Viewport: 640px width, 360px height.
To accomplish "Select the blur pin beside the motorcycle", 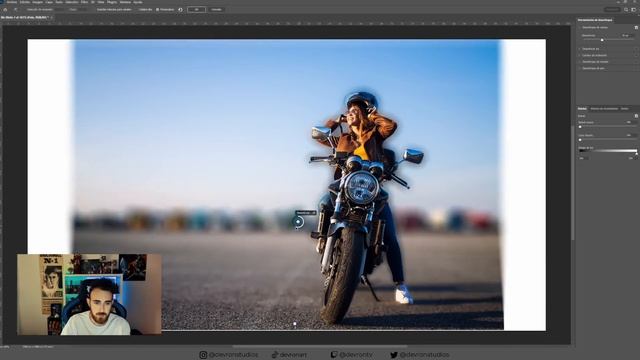I will click(298, 222).
